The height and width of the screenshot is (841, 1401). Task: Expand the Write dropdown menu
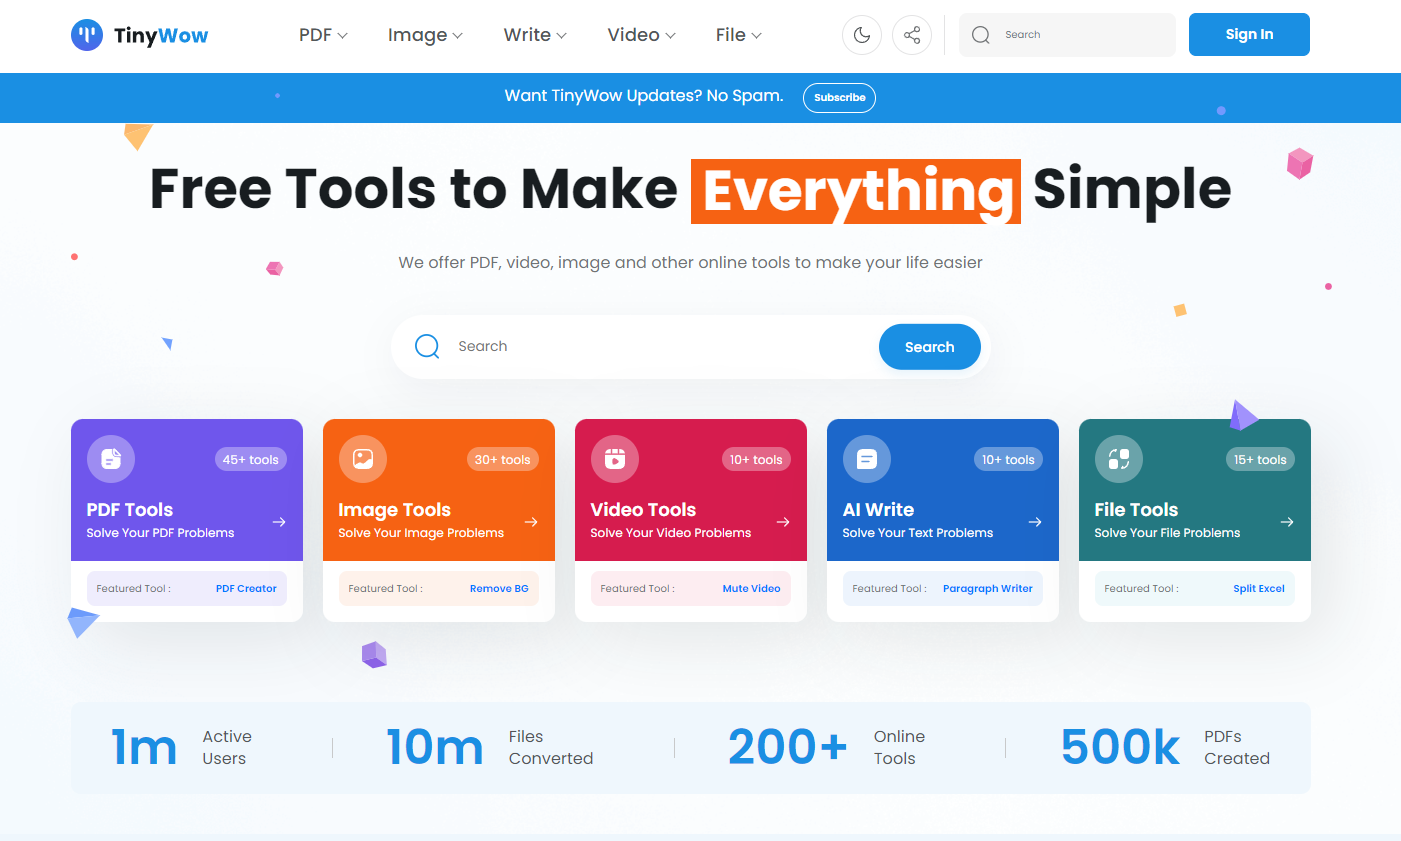(535, 35)
